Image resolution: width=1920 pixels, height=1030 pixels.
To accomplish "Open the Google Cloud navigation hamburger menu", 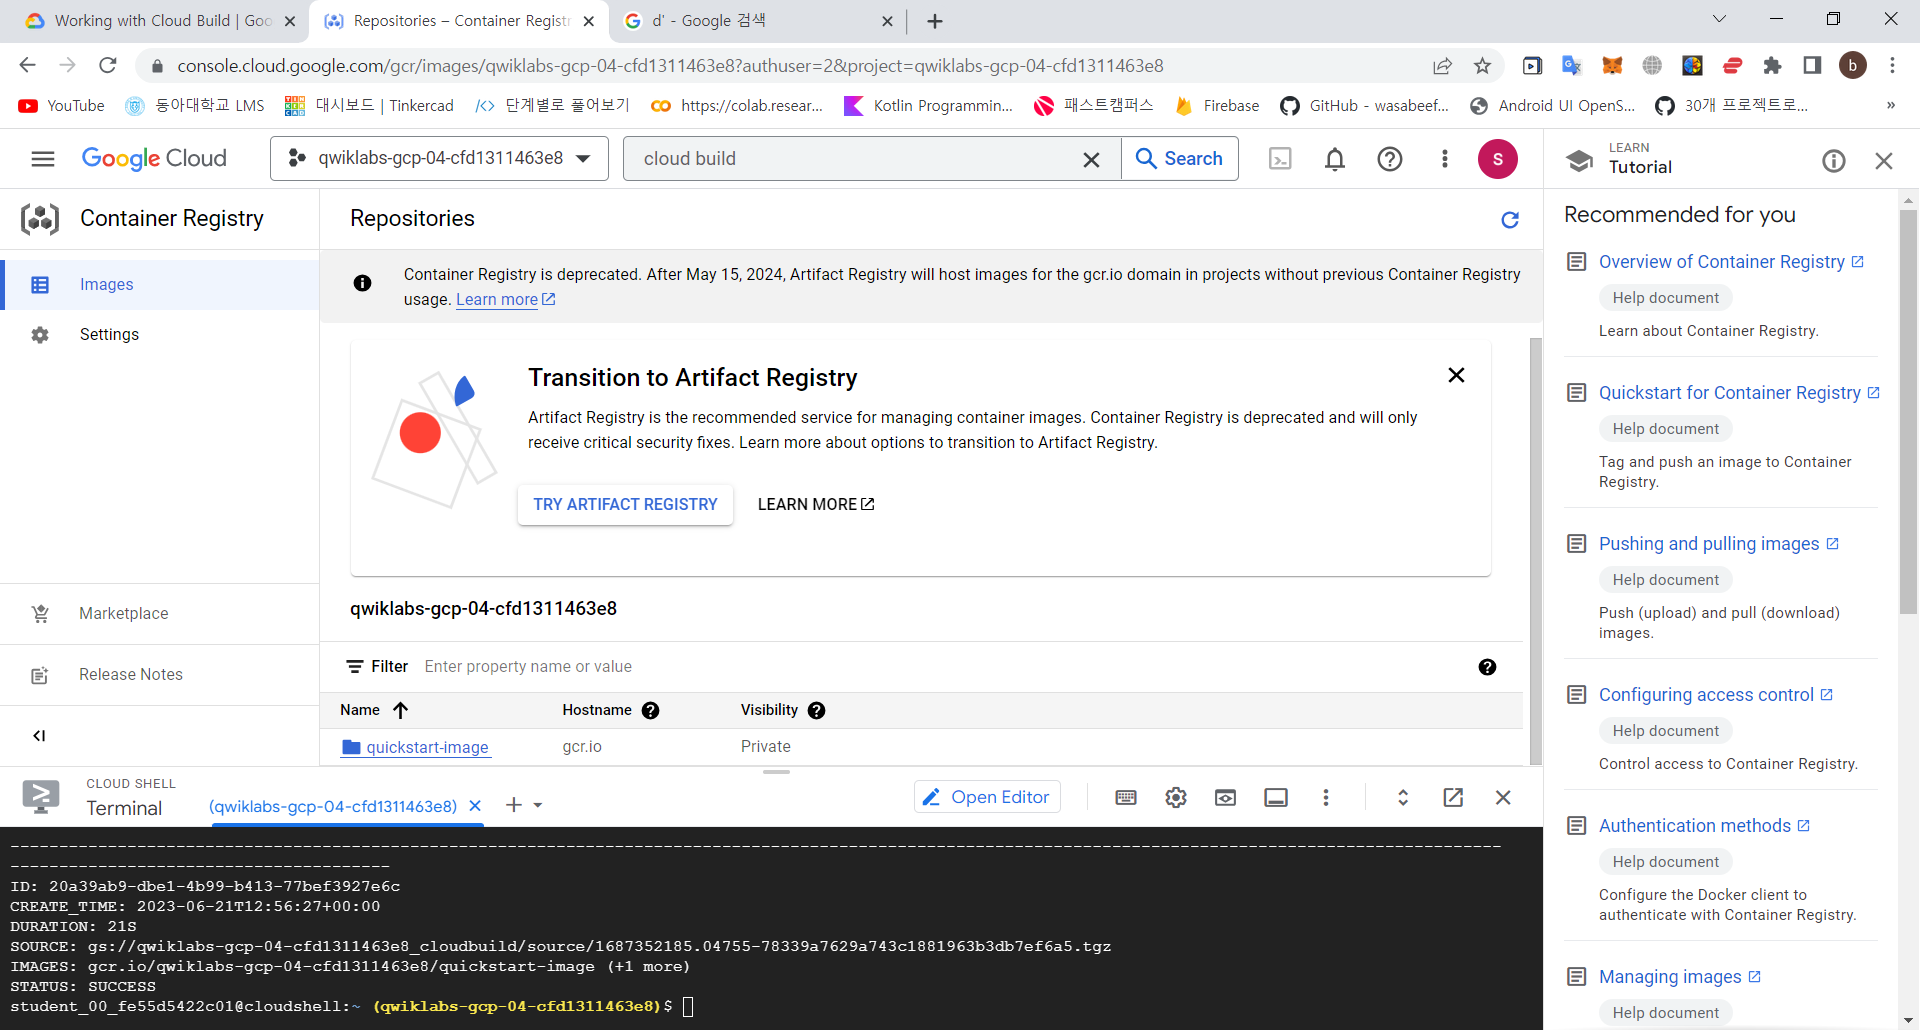I will [43, 159].
